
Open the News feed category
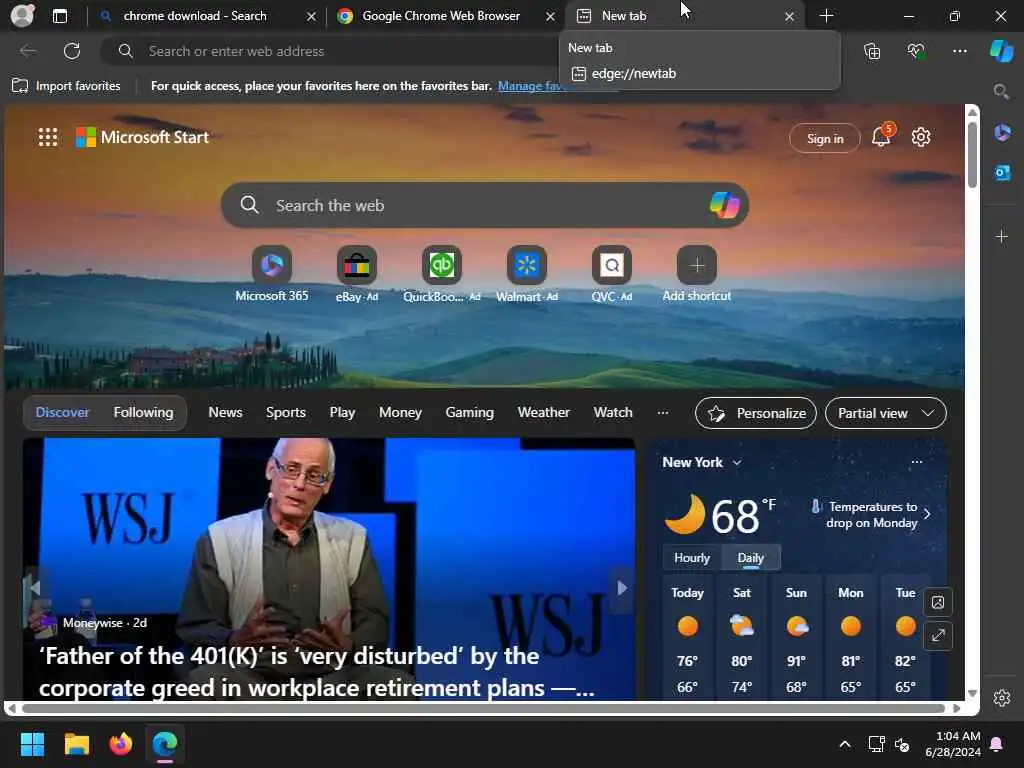(x=225, y=413)
